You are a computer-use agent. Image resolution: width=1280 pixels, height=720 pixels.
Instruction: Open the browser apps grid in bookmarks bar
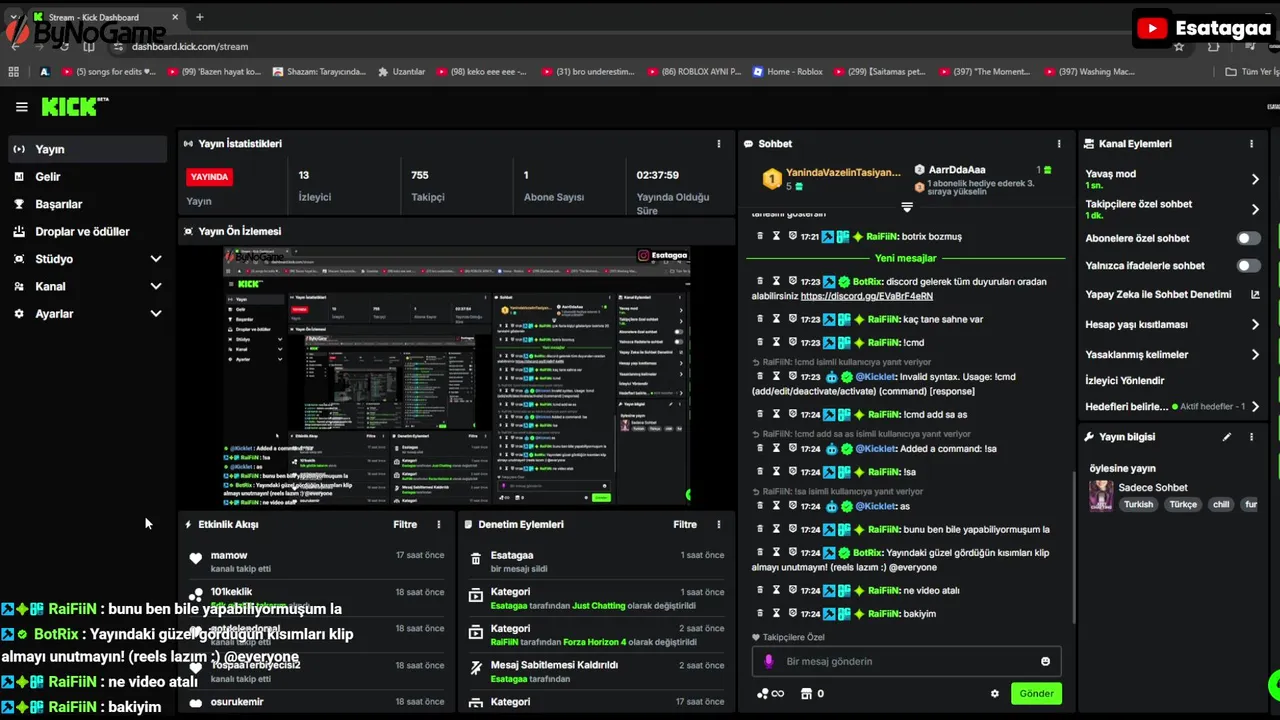14,72
